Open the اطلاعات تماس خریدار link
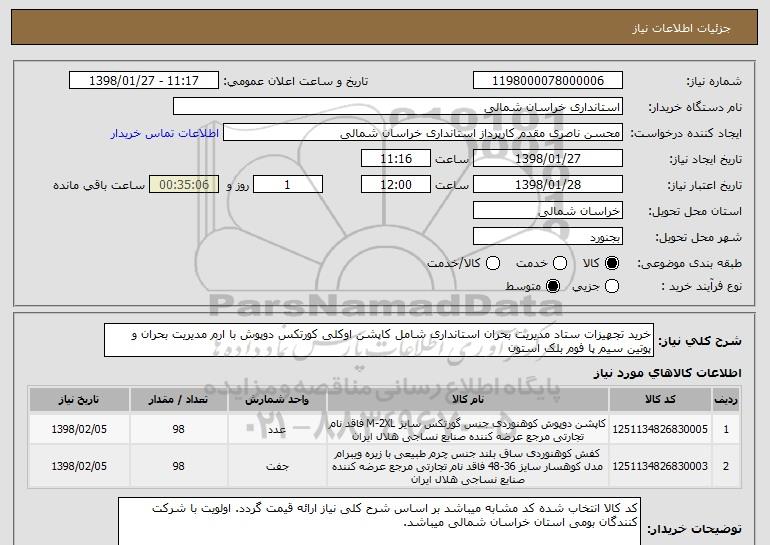The height and width of the screenshot is (545, 770). [x=165, y=134]
